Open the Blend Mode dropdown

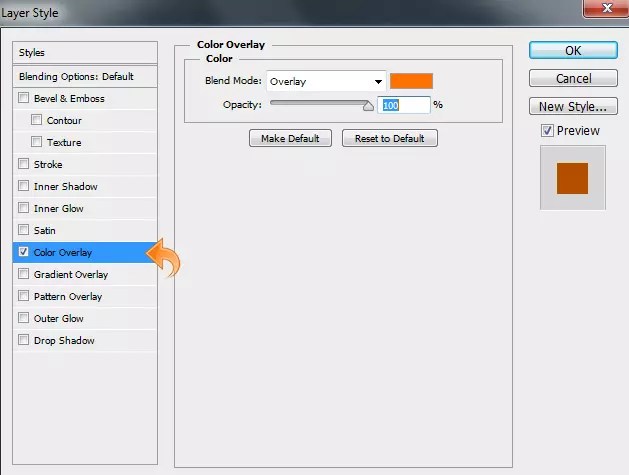(x=326, y=81)
